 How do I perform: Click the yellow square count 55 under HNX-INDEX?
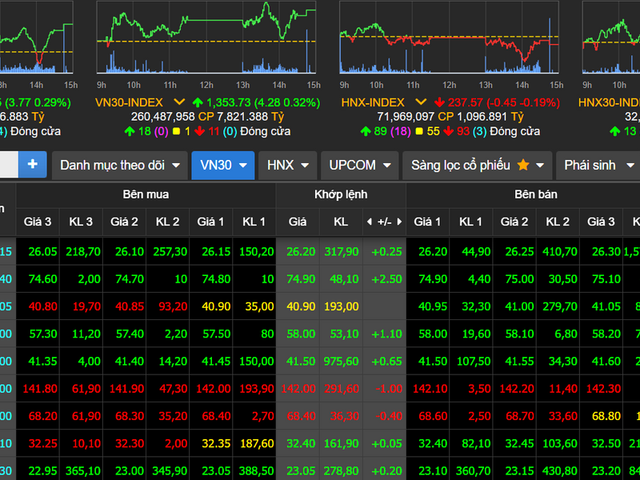(x=428, y=131)
